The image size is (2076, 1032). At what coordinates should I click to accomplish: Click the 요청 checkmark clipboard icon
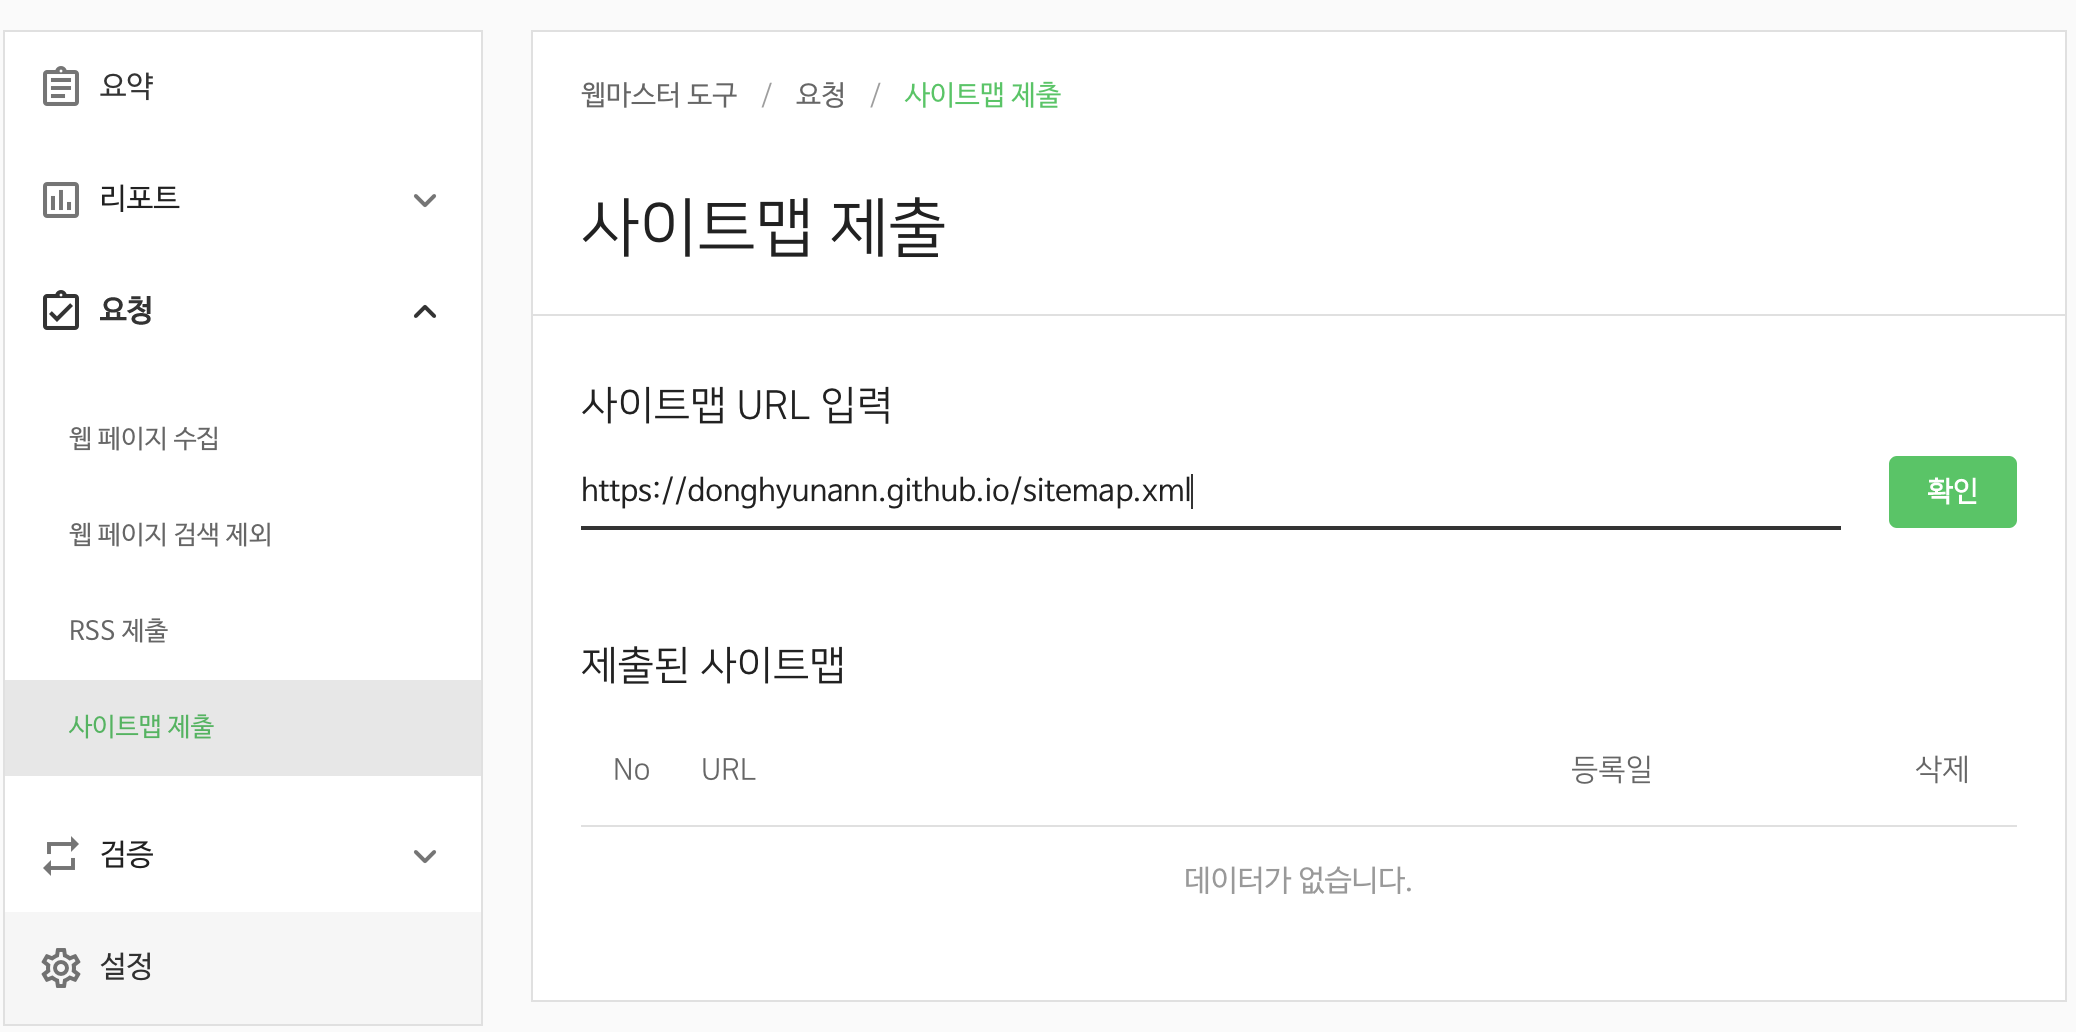[x=61, y=310]
